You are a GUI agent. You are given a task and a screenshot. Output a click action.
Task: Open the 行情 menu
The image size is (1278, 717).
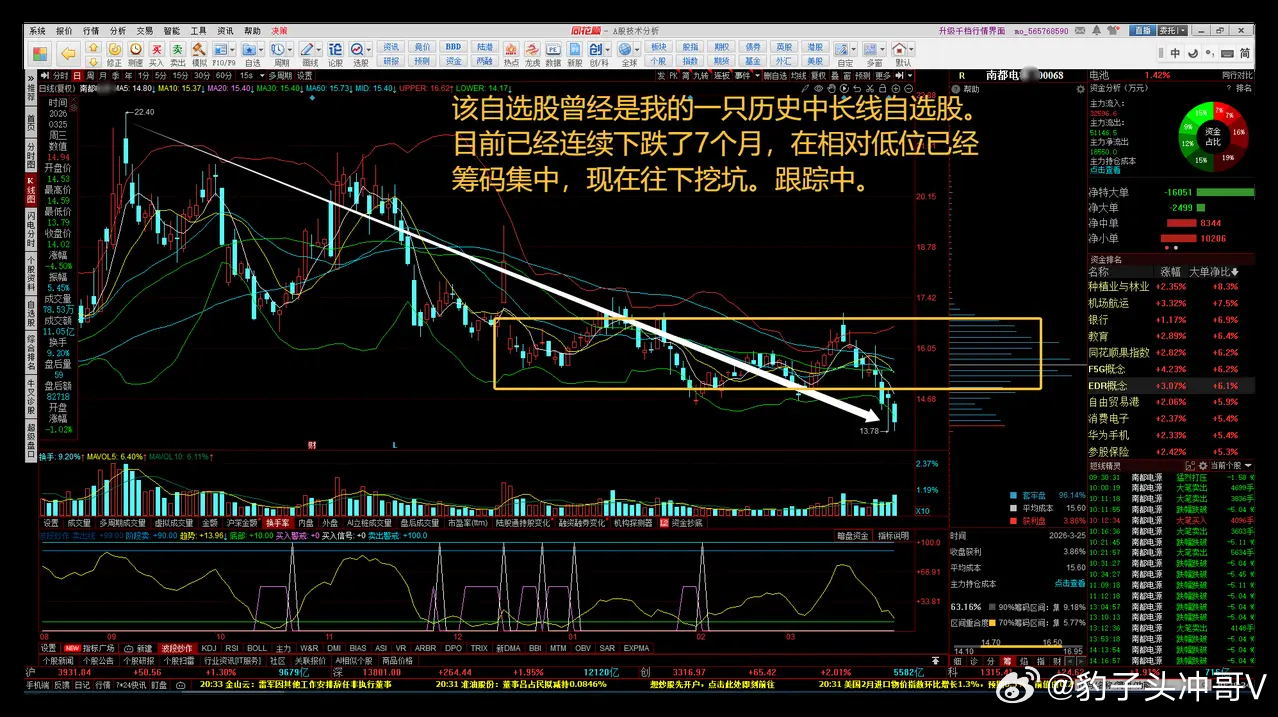point(91,31)
